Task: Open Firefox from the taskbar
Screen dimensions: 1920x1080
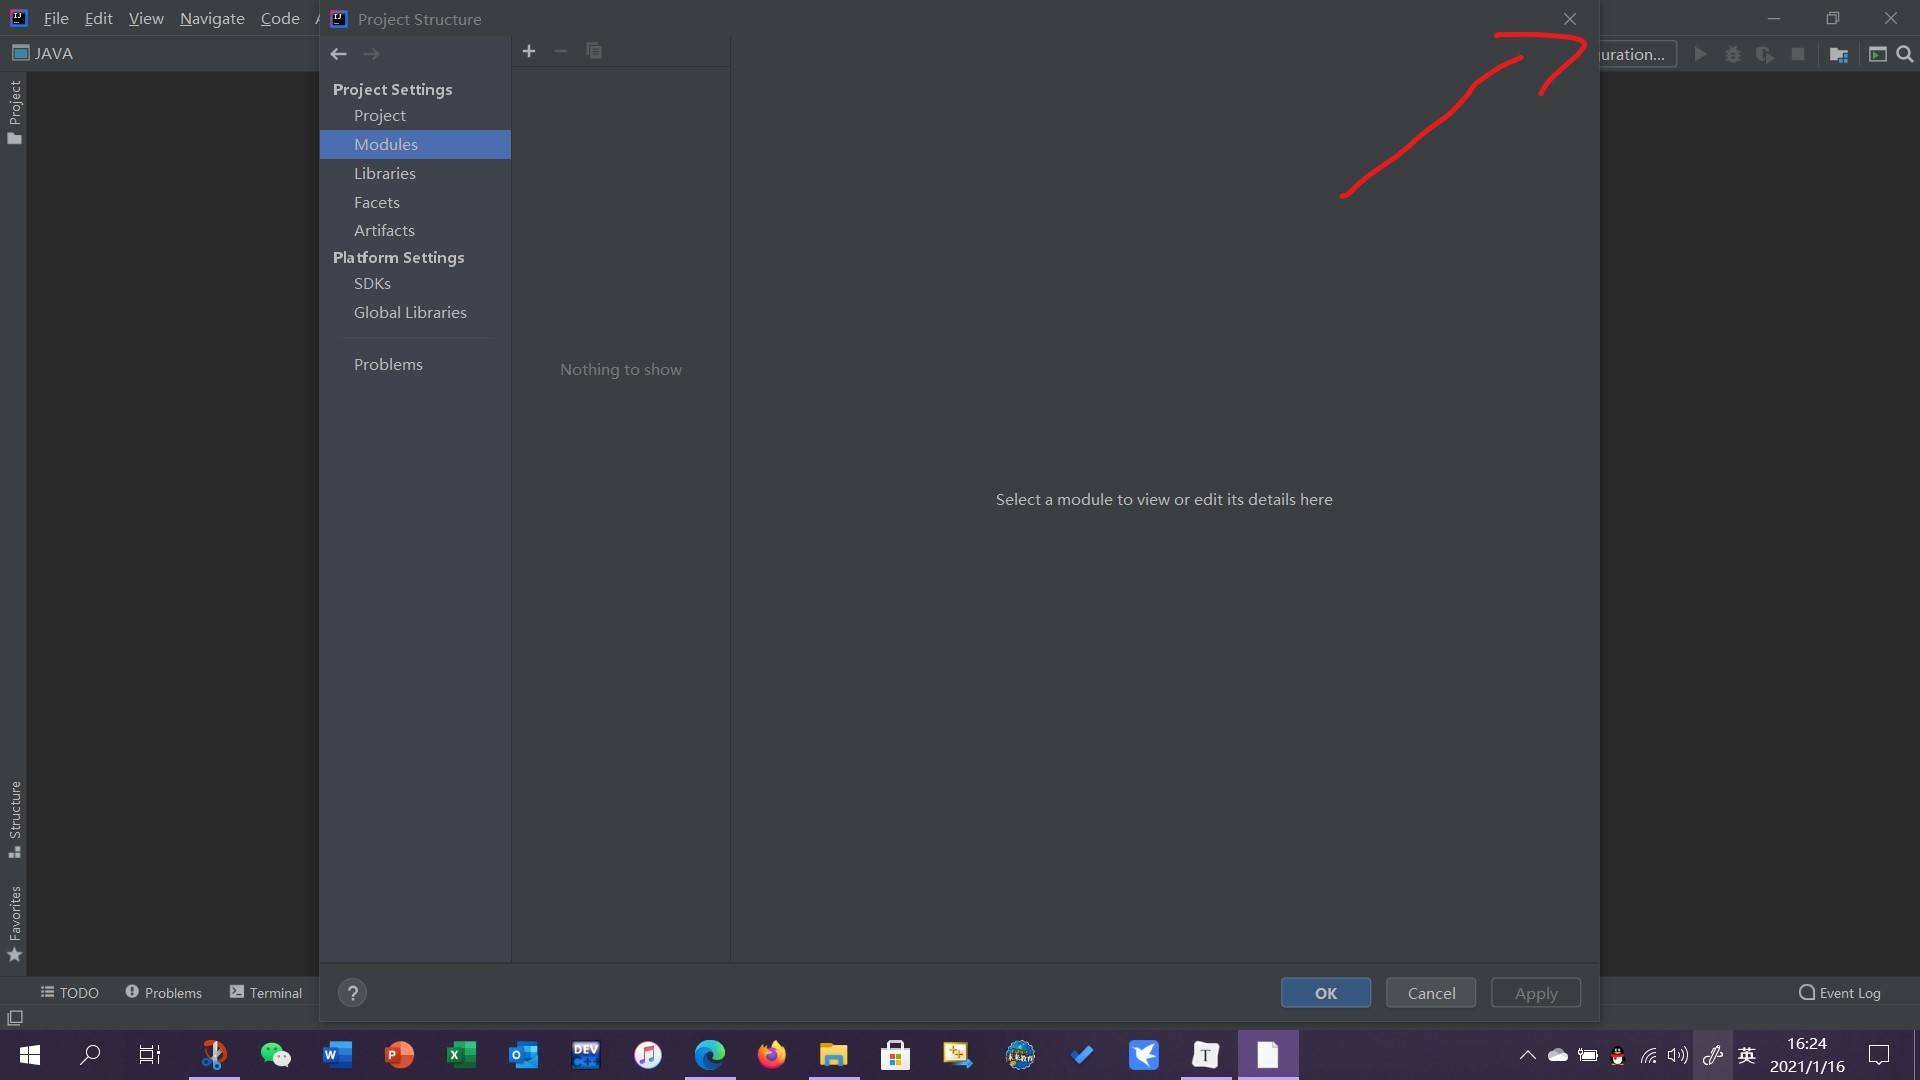Action: click(771, 1055)
